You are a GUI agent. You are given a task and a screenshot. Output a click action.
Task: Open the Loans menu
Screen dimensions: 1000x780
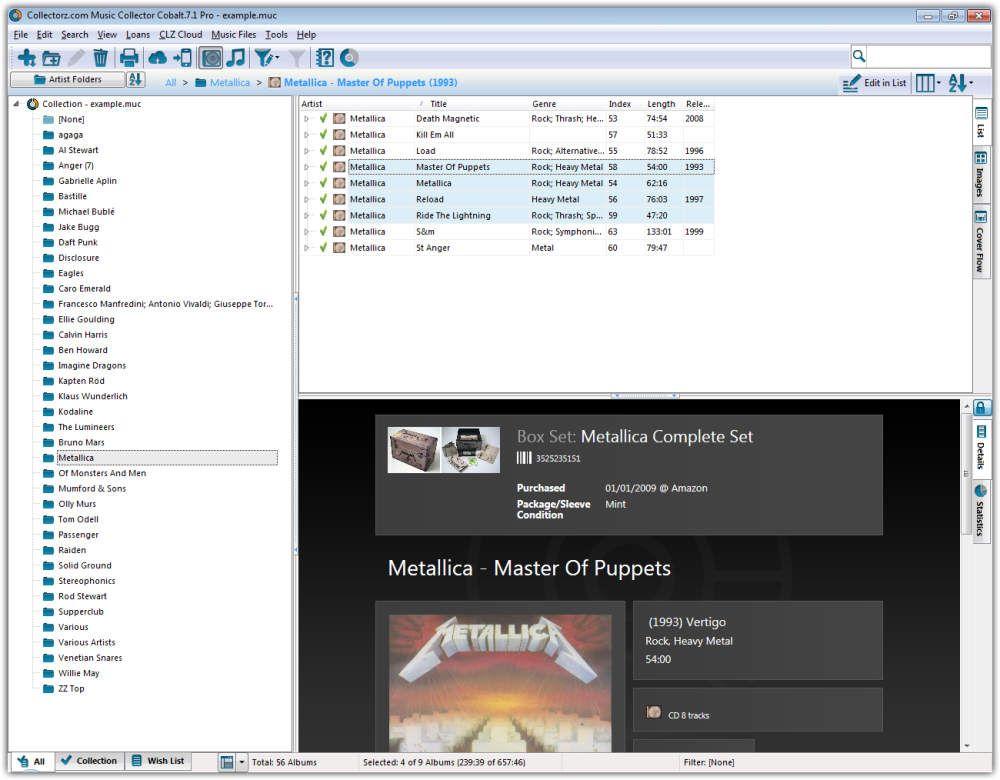[138, 34]
